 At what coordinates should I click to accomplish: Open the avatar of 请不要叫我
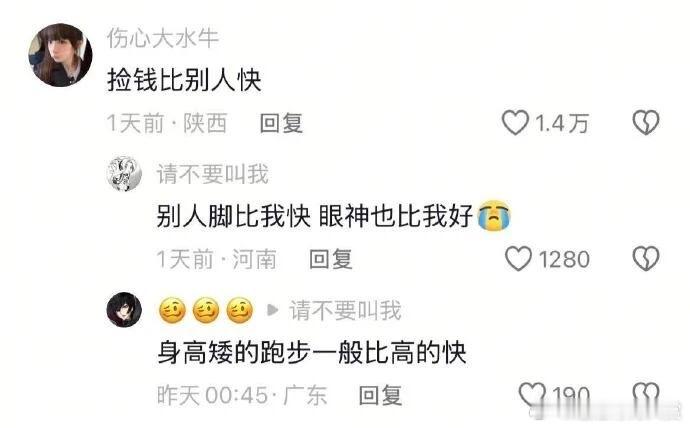(x=125, y=173)
